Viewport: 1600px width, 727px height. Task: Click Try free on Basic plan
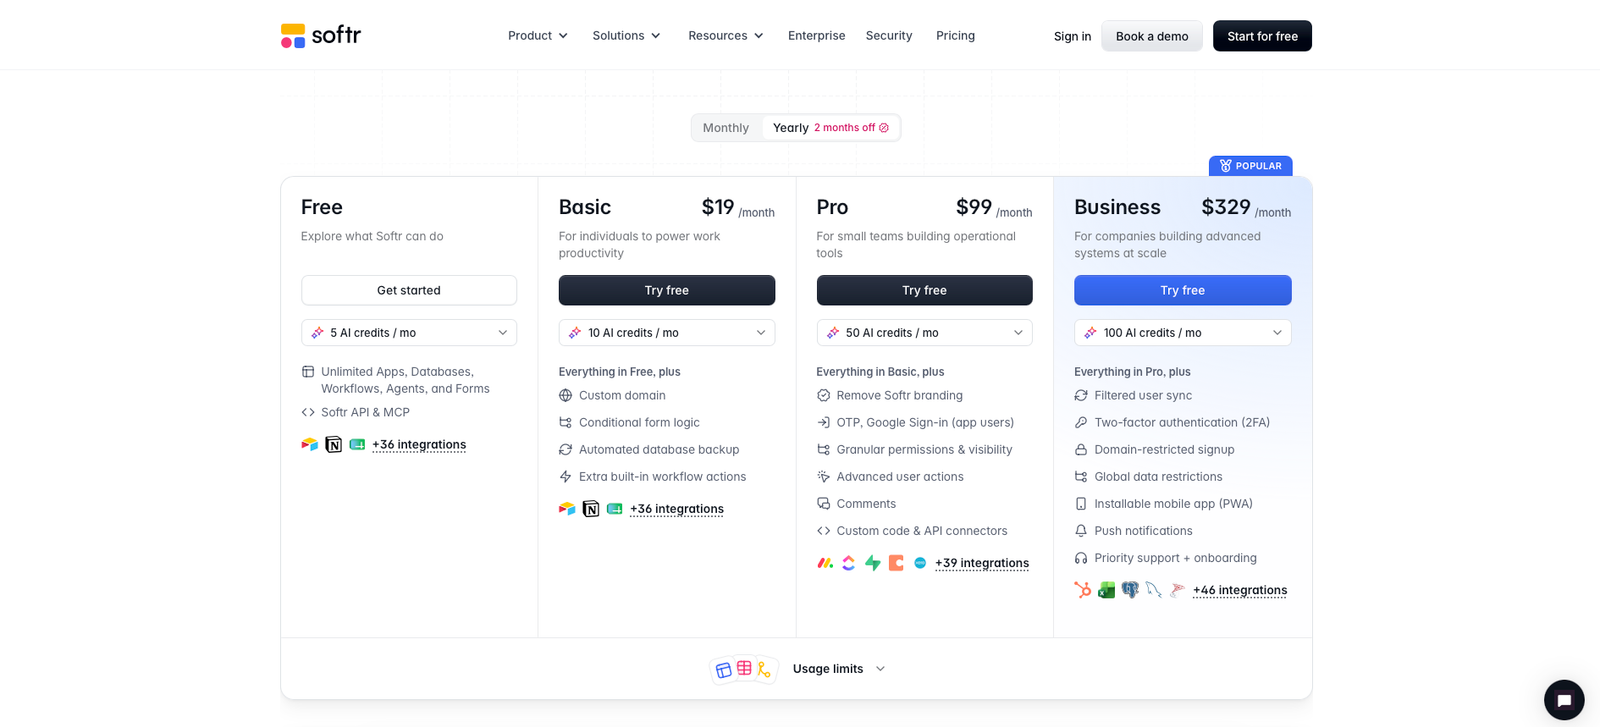coord(667,290)
